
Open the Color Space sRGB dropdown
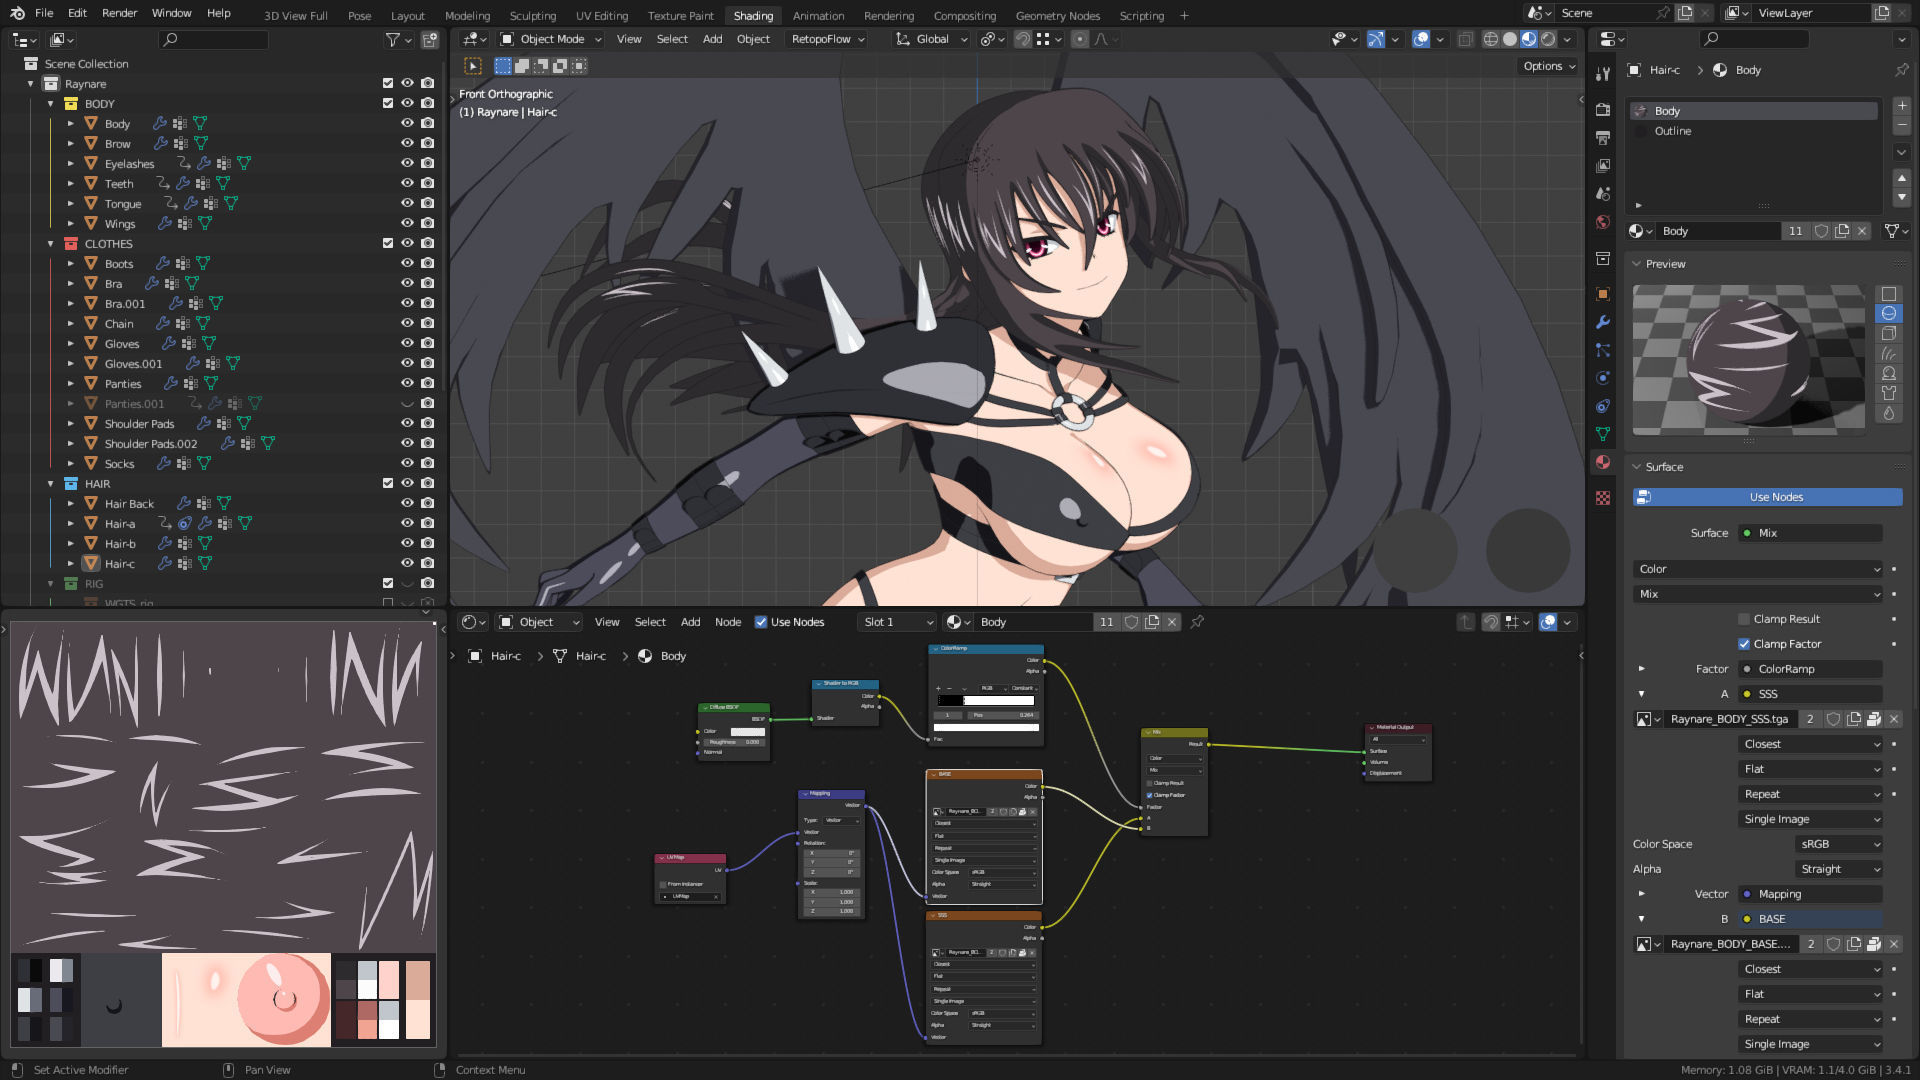1839,844
